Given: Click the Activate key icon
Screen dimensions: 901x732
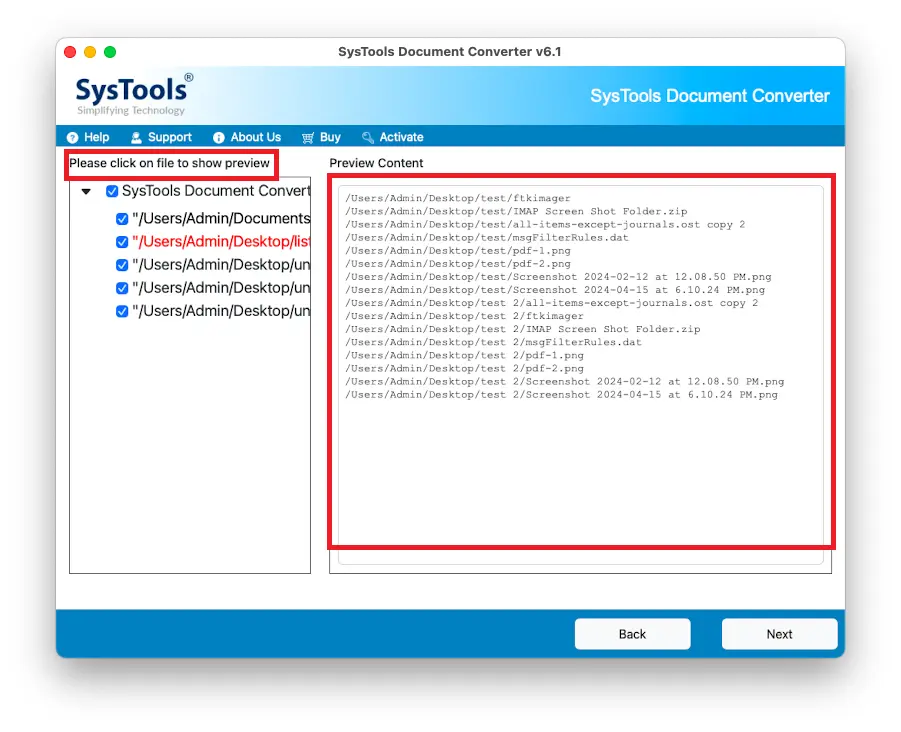Looking at the screenshot, I should (368, 137).
